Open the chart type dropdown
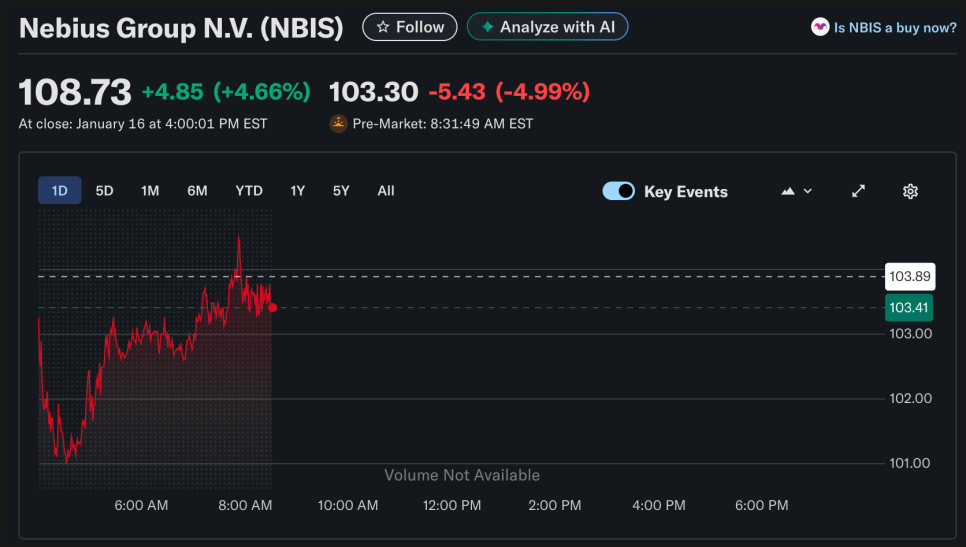The width and height of the screenshot is (966, 547). (796, 191)
